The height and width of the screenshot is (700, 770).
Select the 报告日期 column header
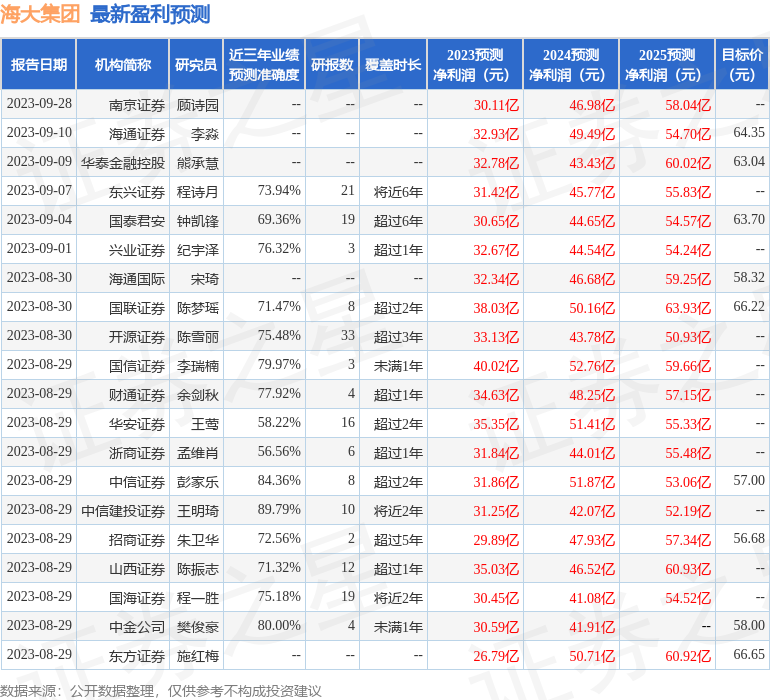39,64
